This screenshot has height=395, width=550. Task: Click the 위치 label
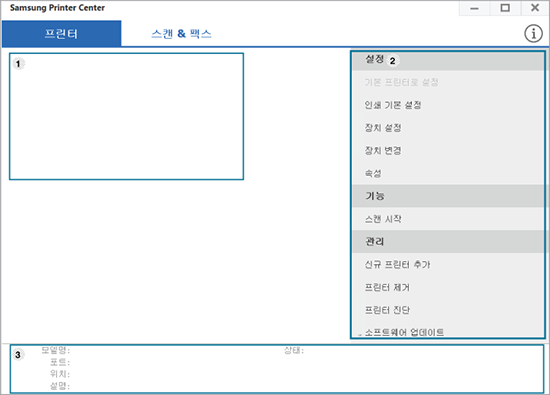[60, 374]
